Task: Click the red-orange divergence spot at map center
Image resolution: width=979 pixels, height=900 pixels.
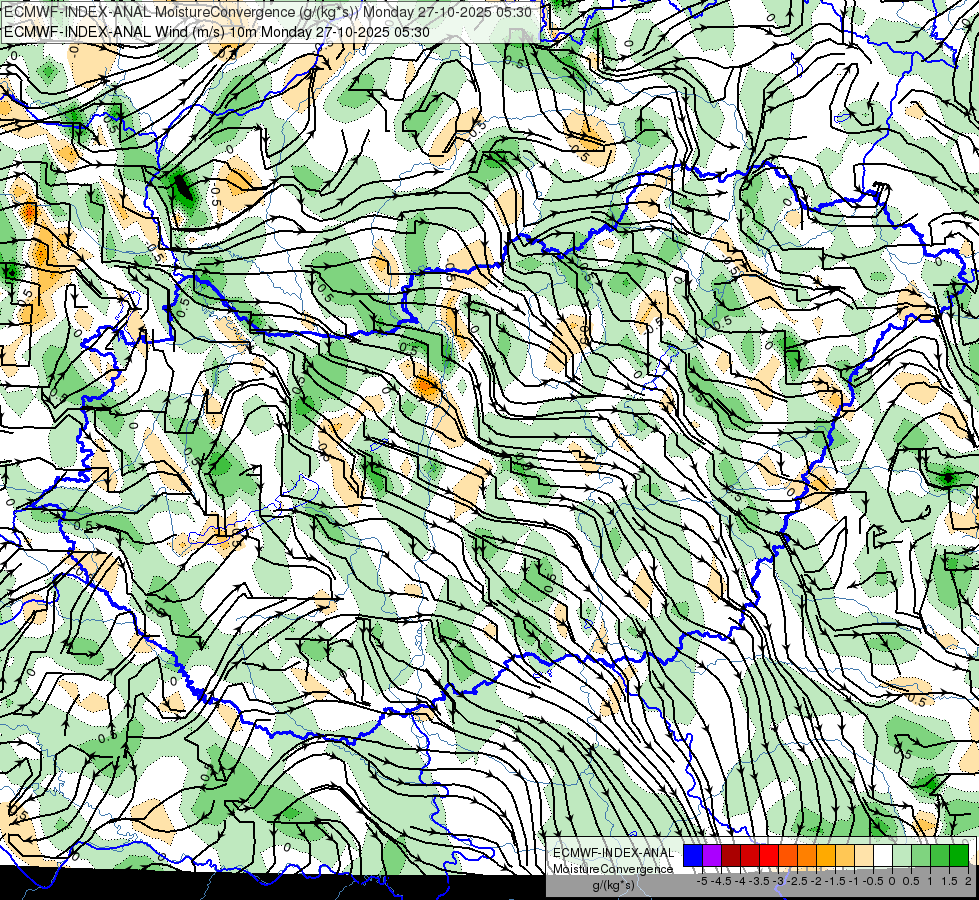Action: [x=427, y=387]
